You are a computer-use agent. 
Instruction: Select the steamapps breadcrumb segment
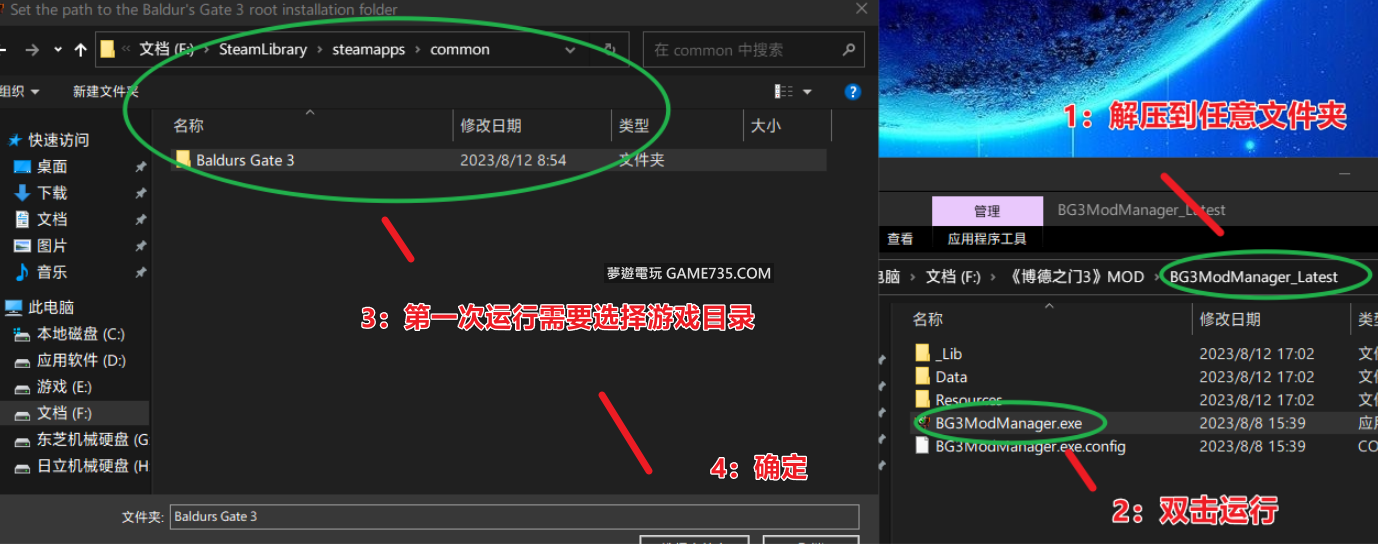click(x=369, y=49)
